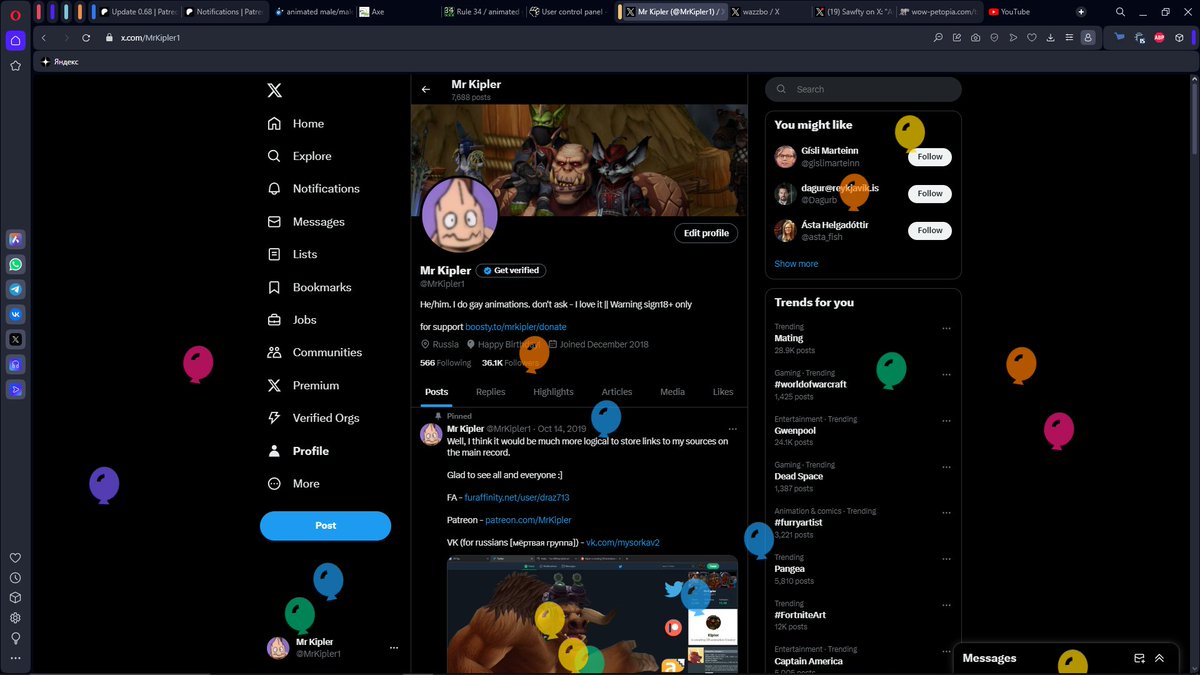Screen dimensions: 1200x675
Task: Click the X search field
Action: click(863, 89)
